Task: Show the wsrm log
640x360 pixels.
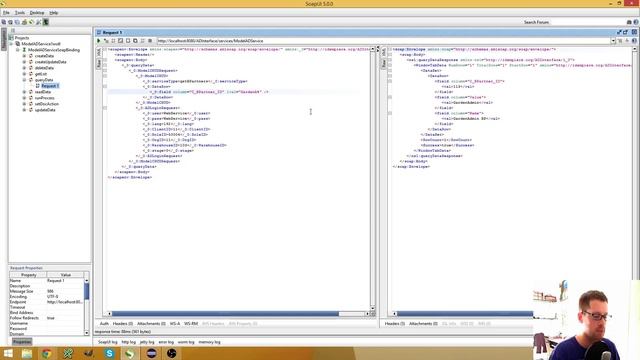Action: point(186,342)
